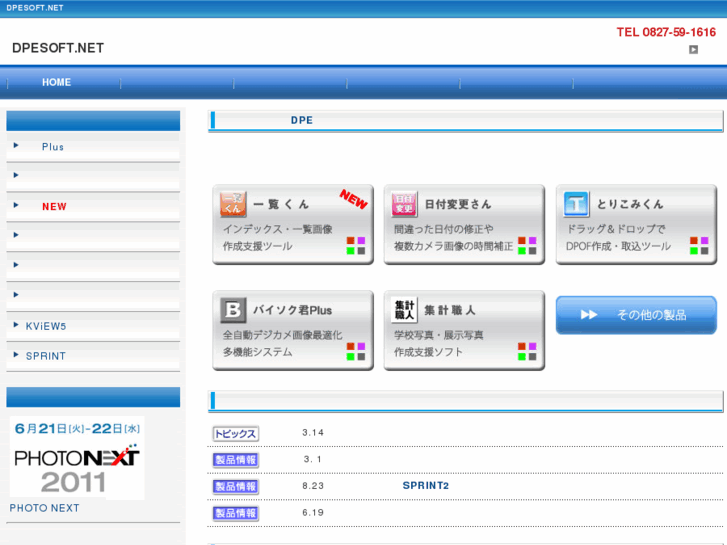Click the arrow bullet beside SPRINT

click(x=16, y=355)
